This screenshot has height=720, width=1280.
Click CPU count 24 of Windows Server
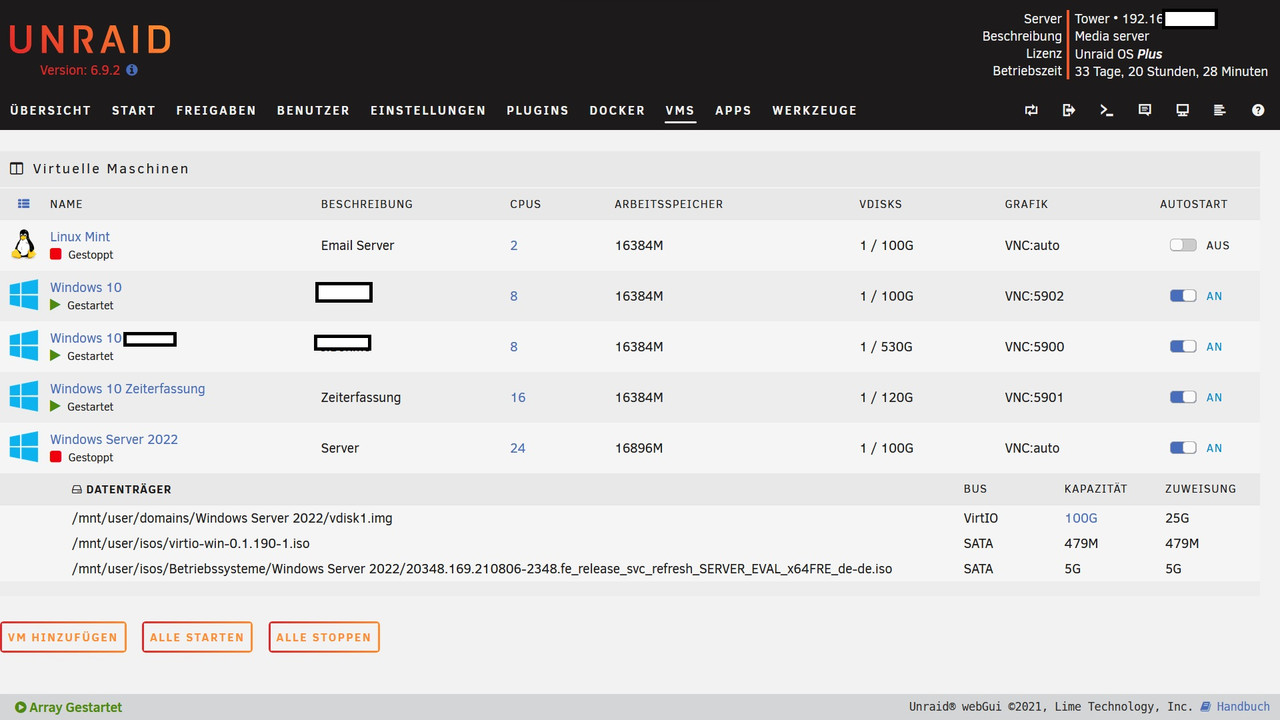click(518, 448)
